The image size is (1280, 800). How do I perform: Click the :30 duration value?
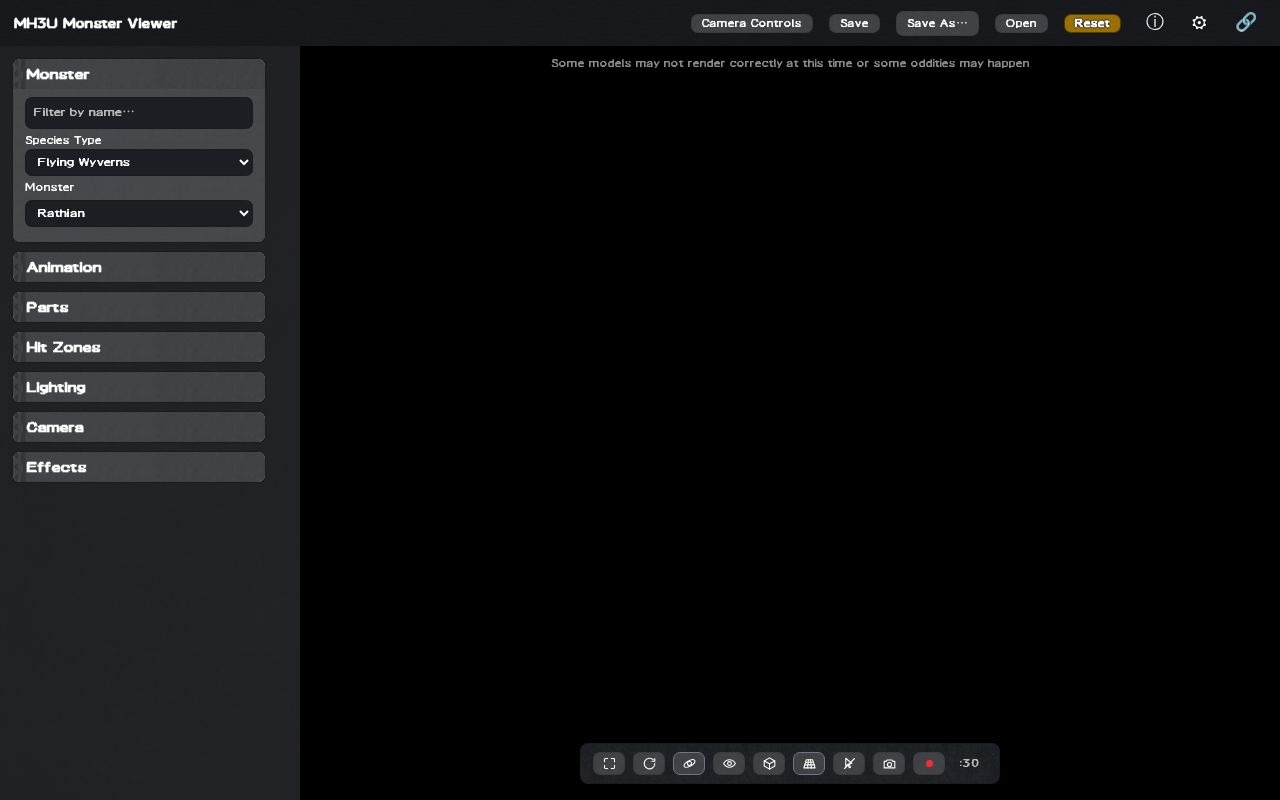click(969, 764)
